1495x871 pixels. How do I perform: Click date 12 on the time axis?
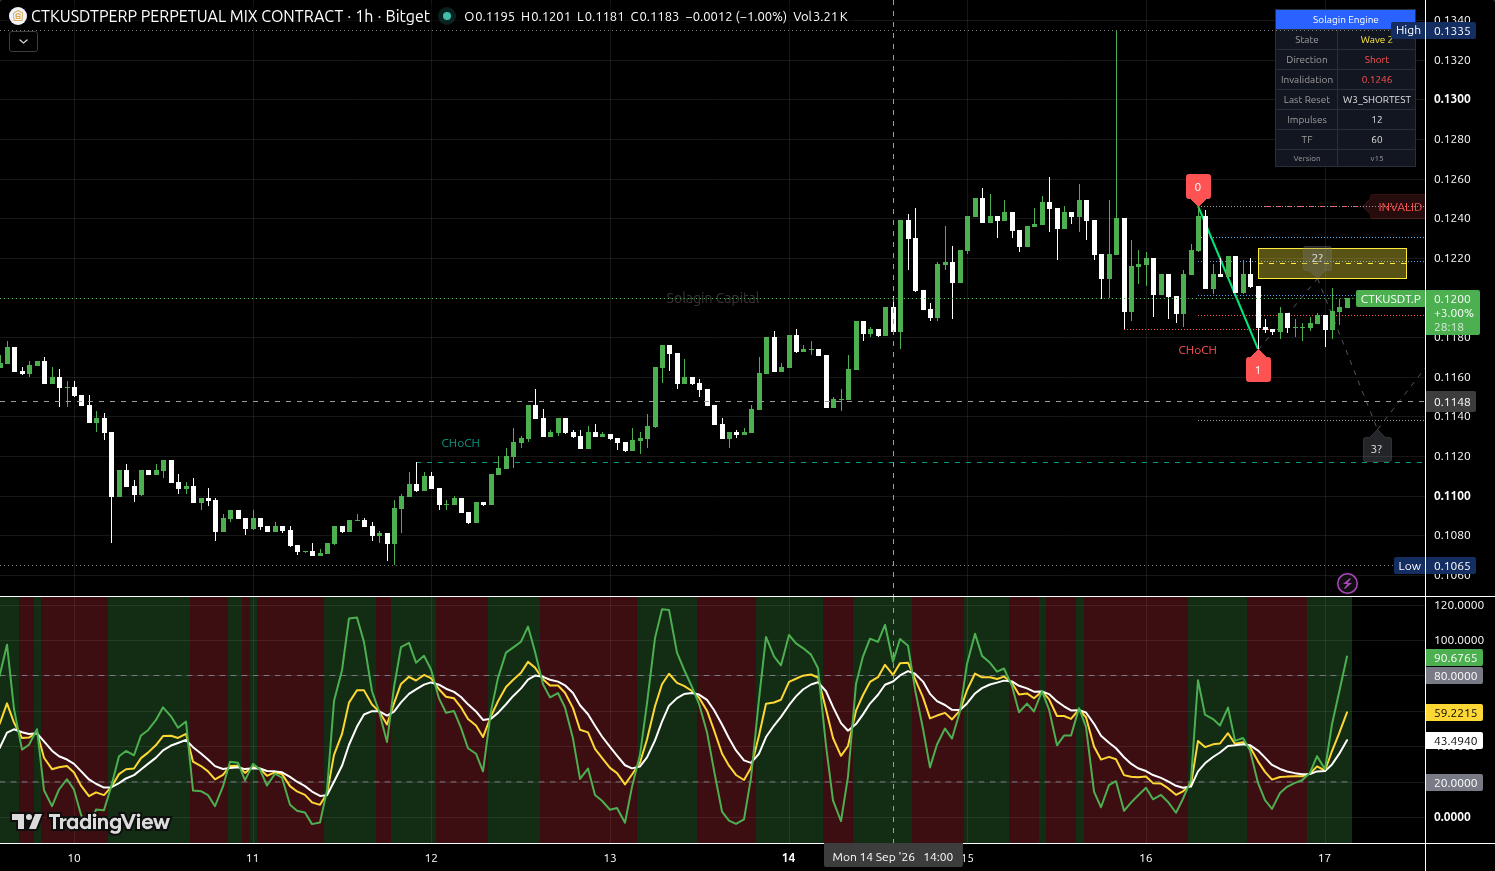point(431,858)
